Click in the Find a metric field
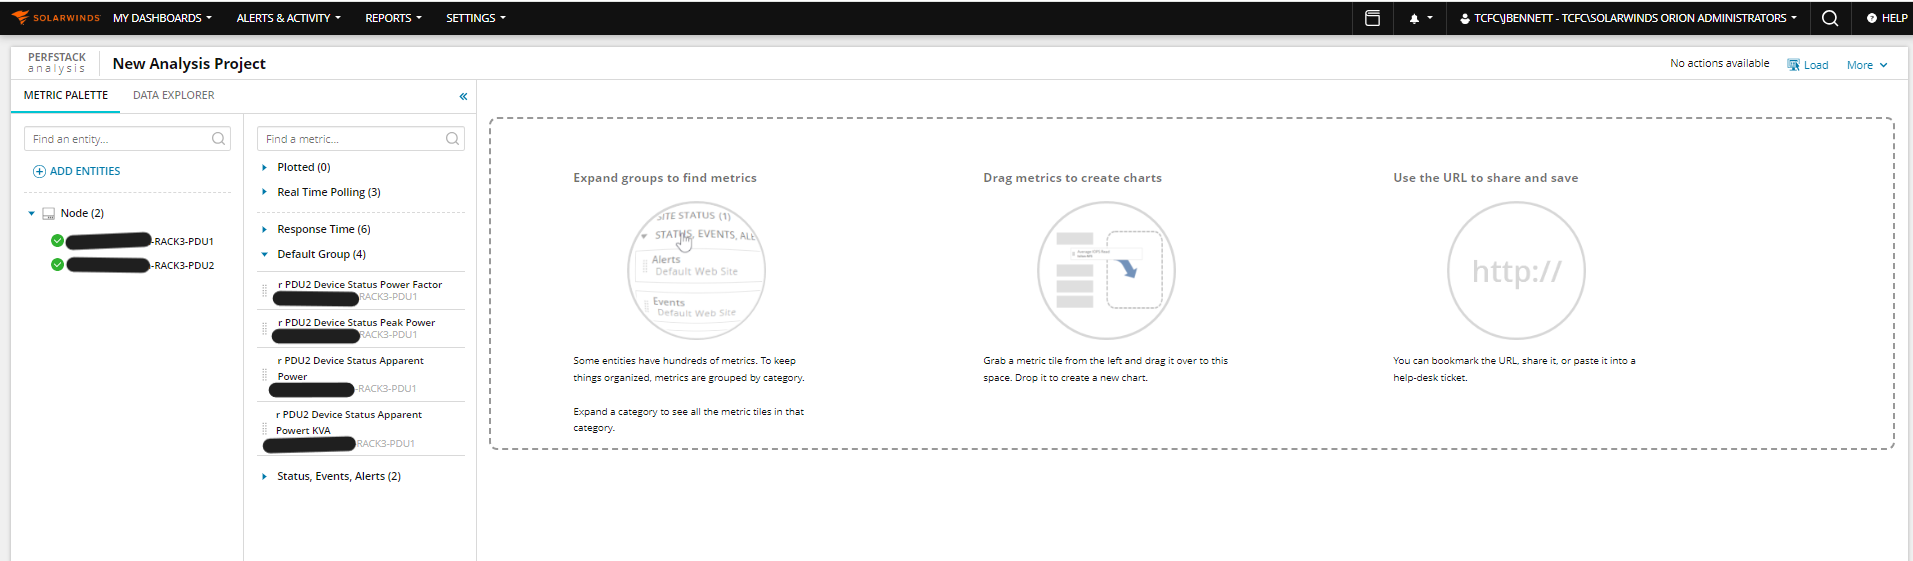 coord(361,139)
